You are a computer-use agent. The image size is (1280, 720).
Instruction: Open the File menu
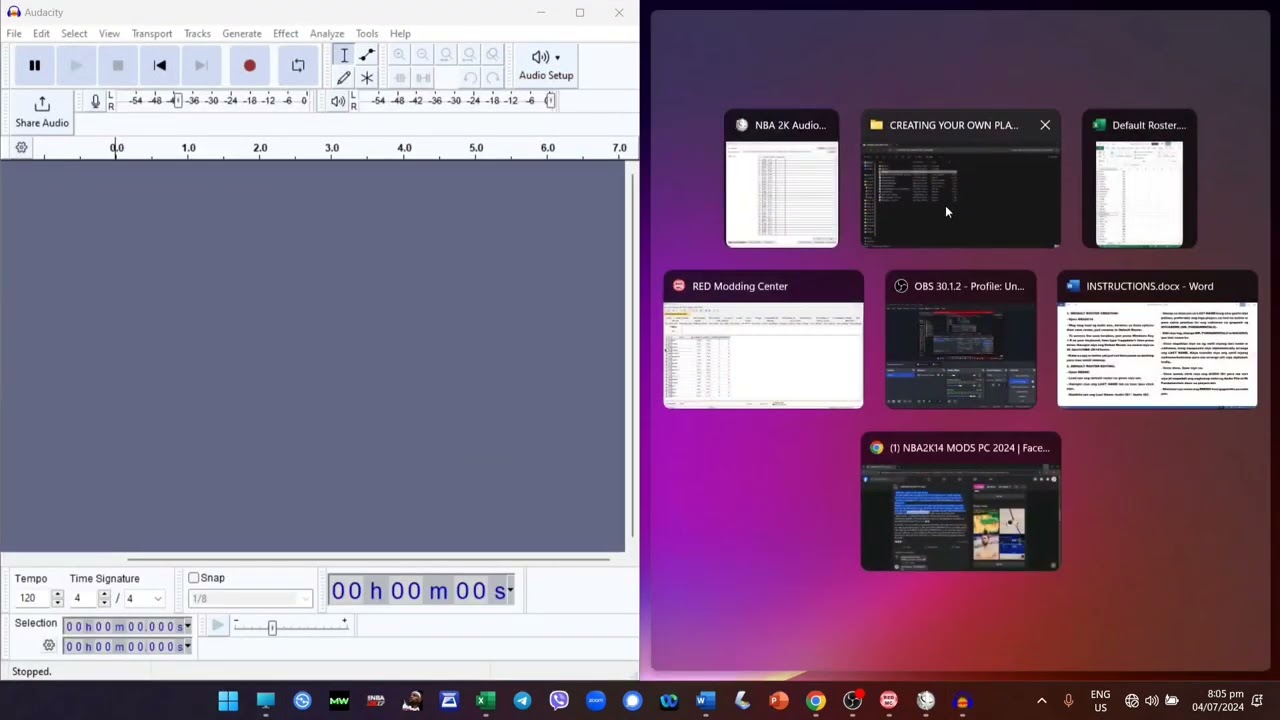pos(14,34)
